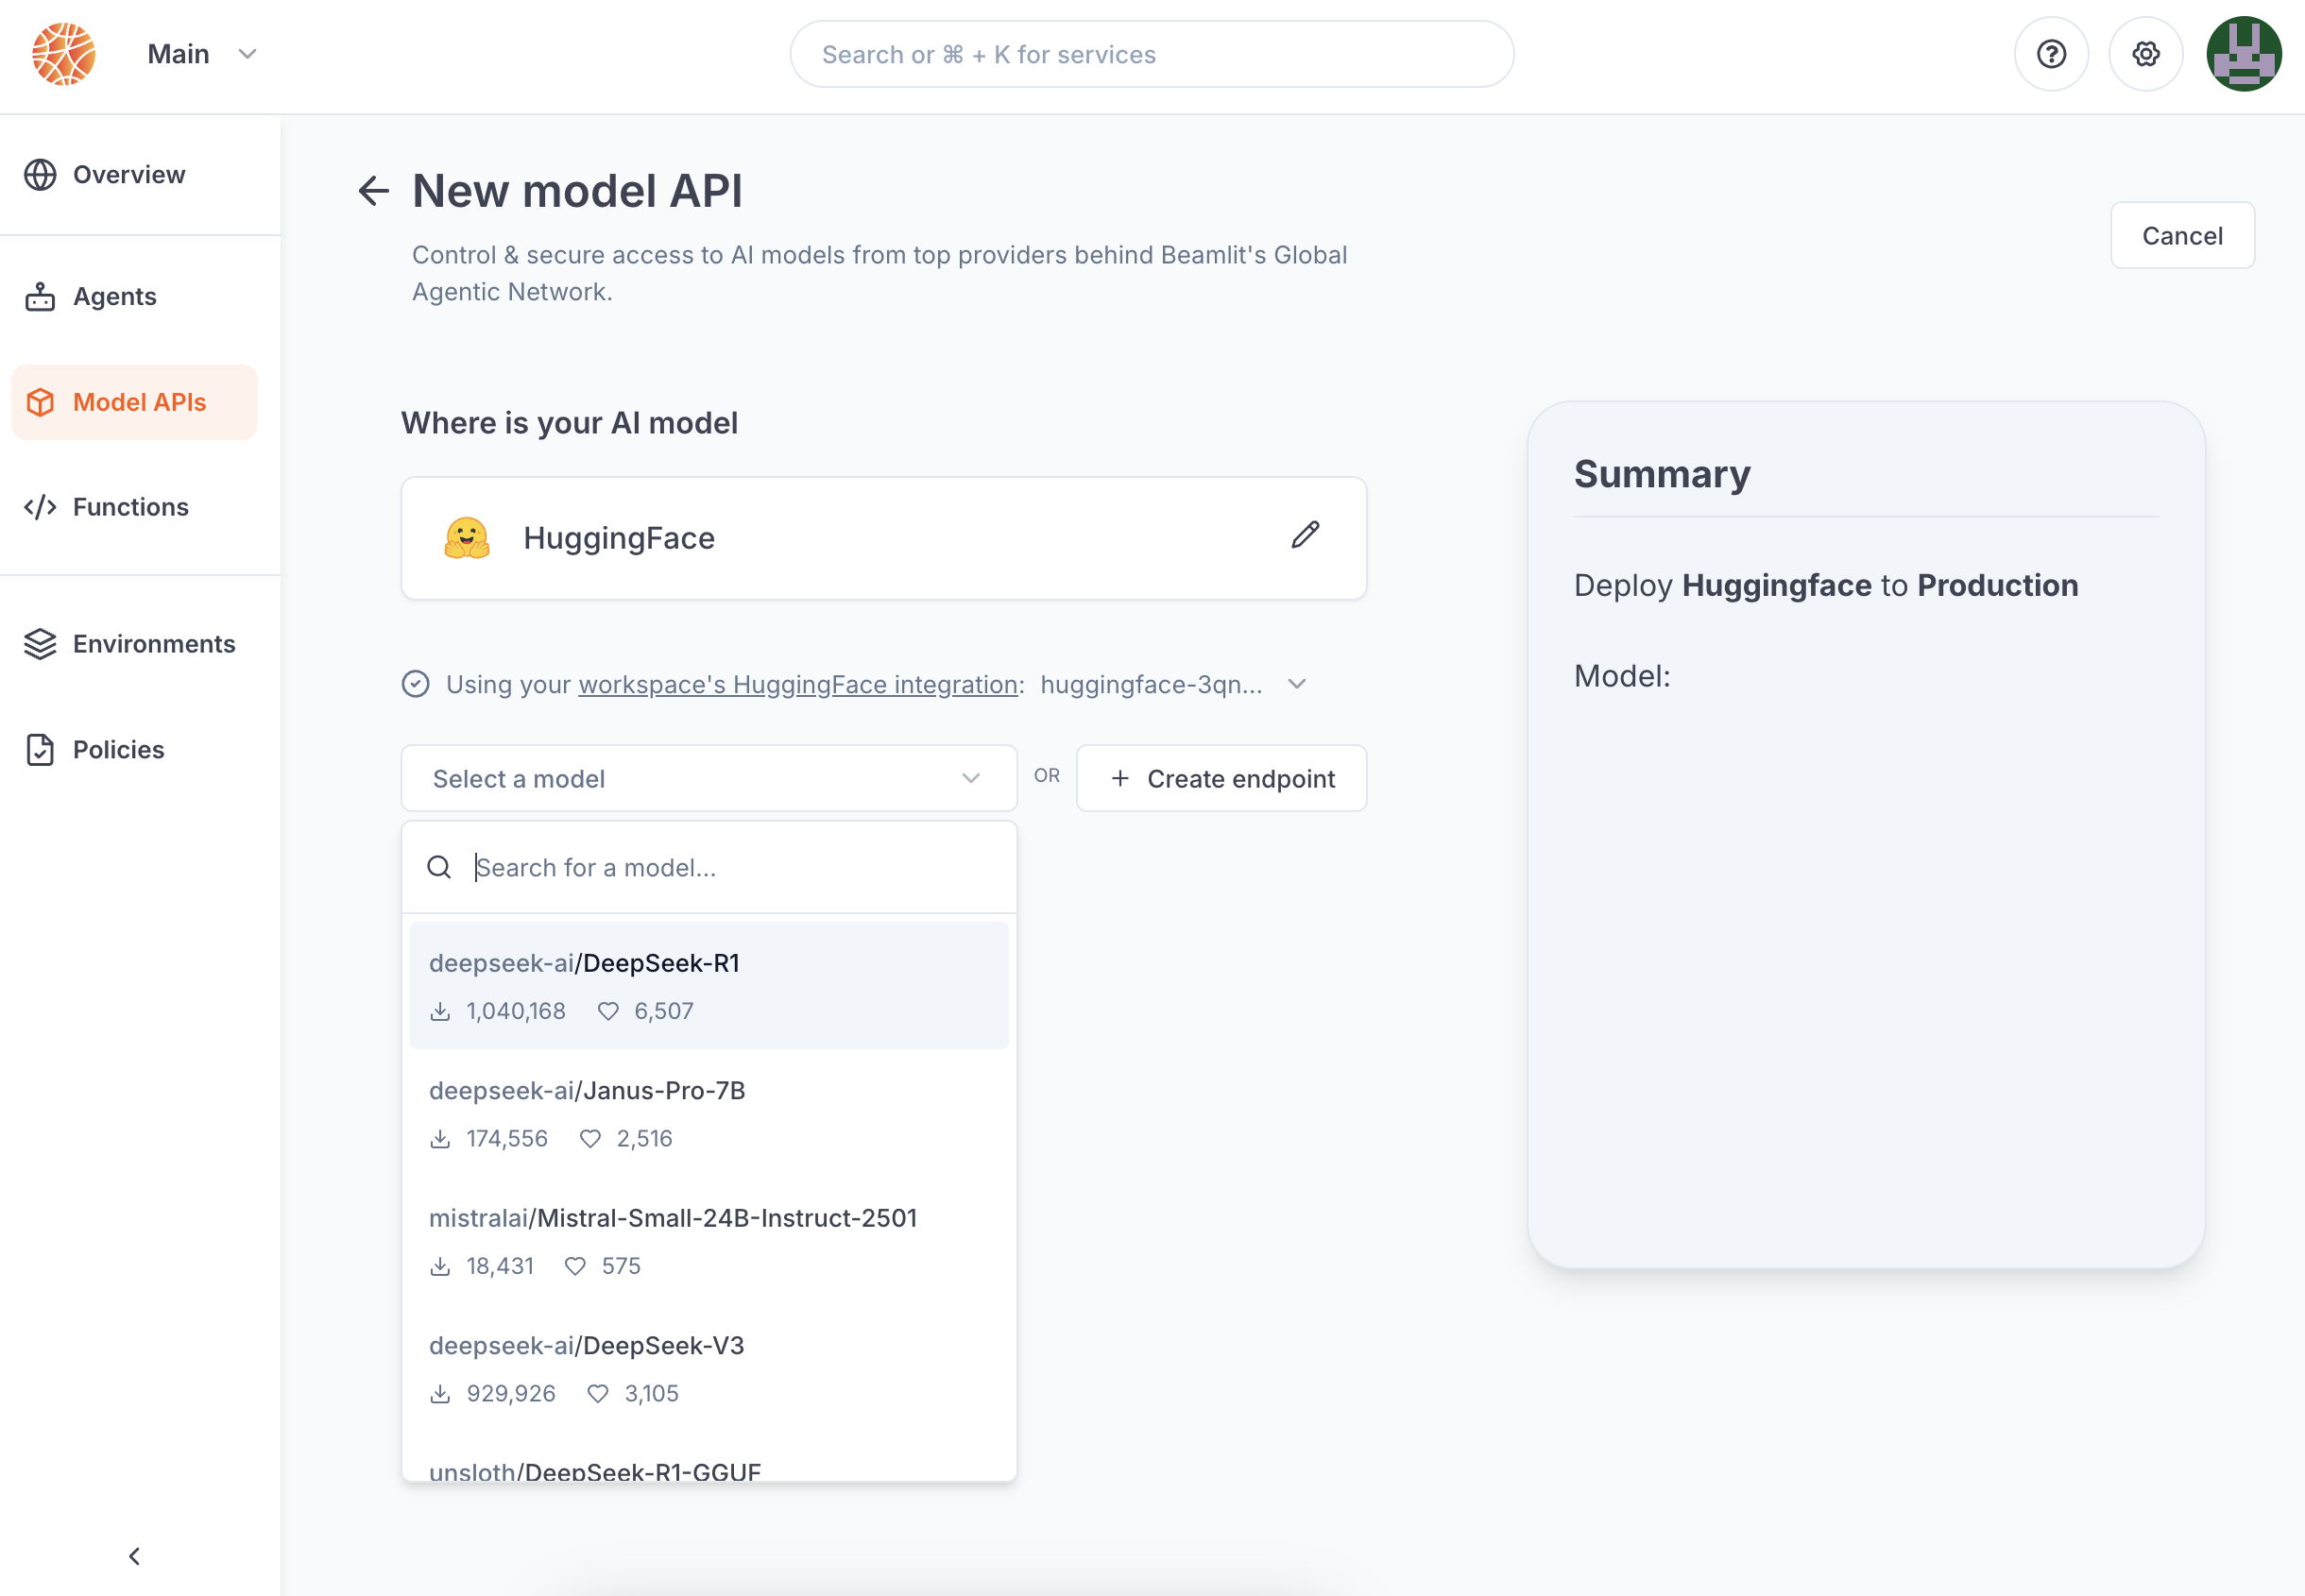Select Model APIs in sidebar

tap(134, 402)
